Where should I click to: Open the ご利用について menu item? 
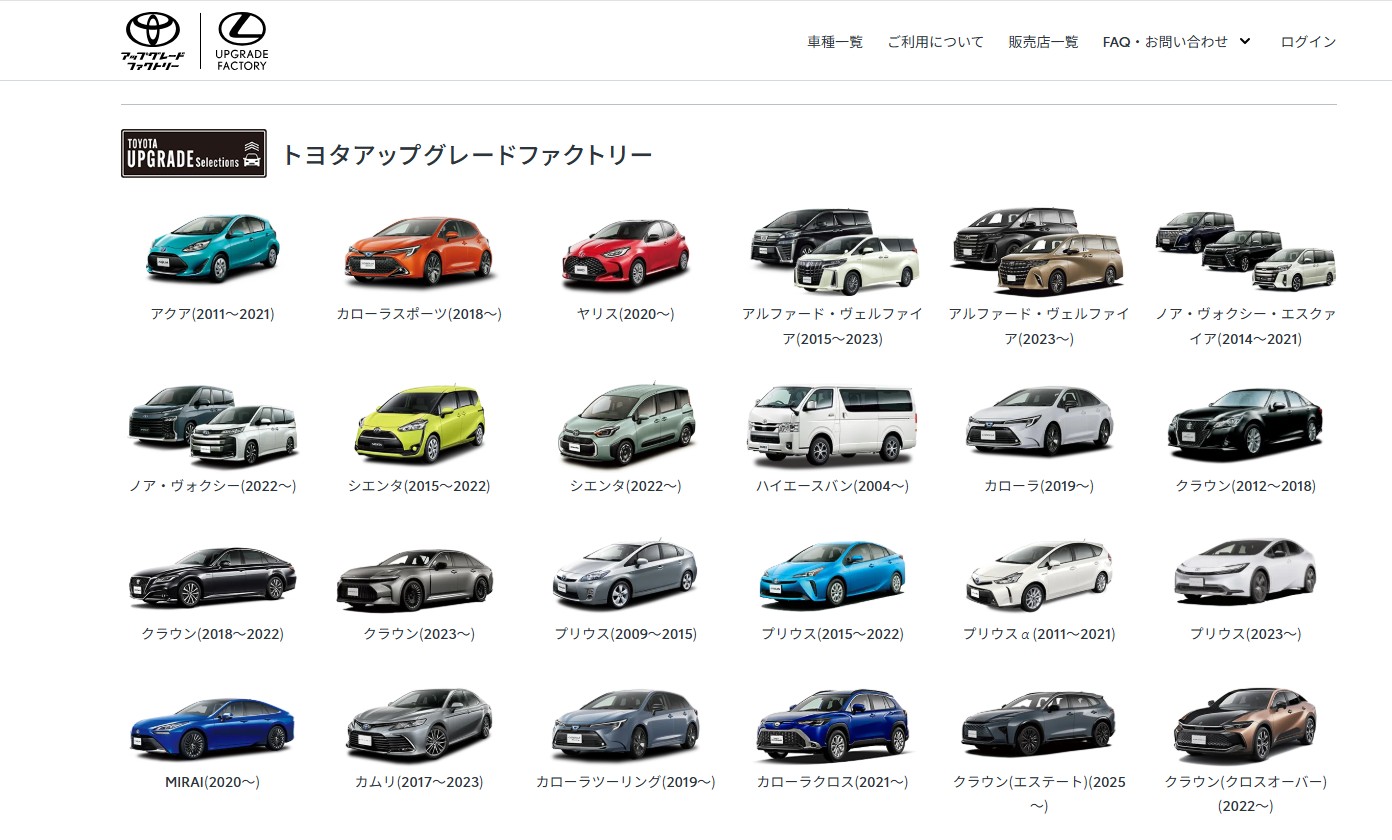[936, 42]
